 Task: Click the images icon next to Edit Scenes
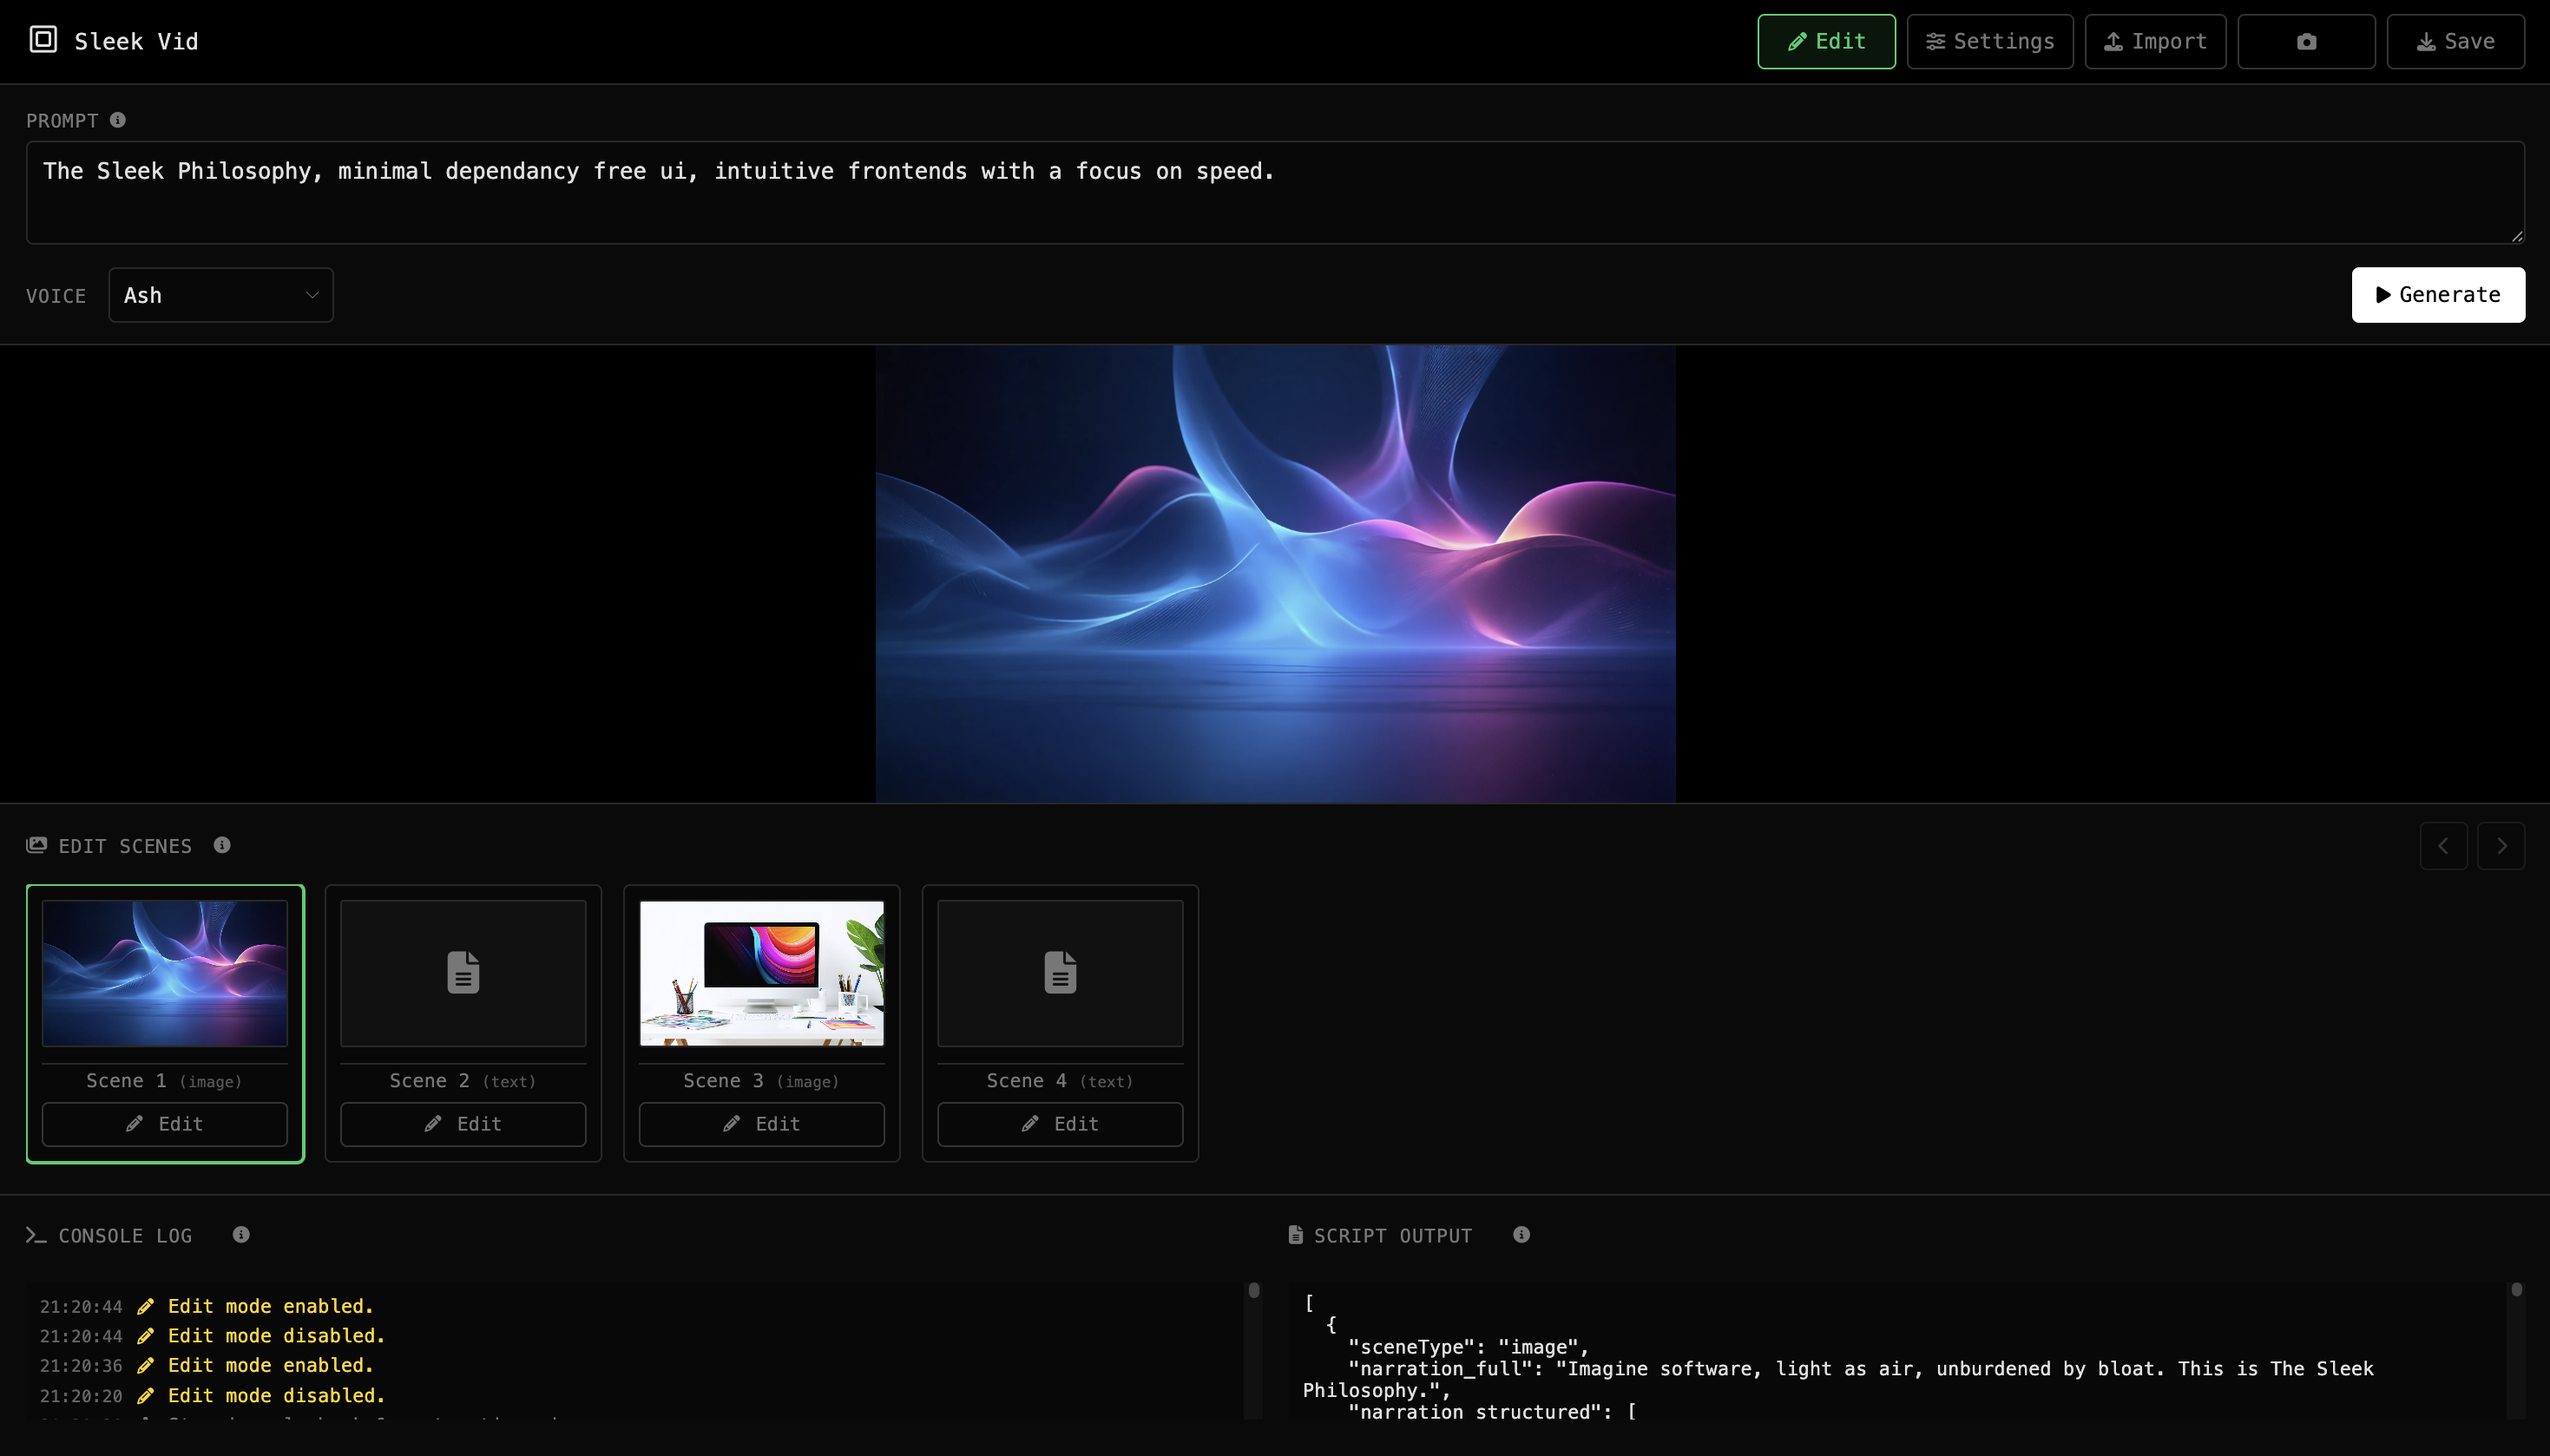coord(36,844)
